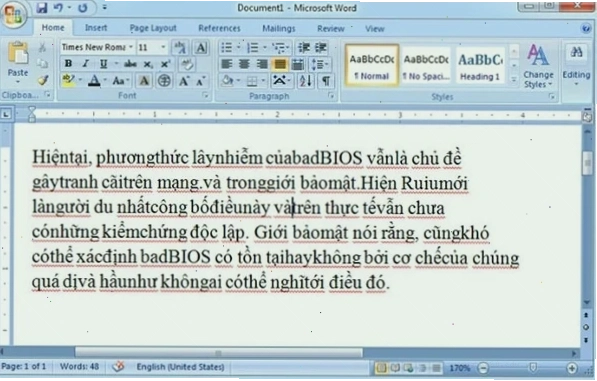This screenshot has height=381, width=597.
Task: Click the Copy icon
Action: pos(43,64)
